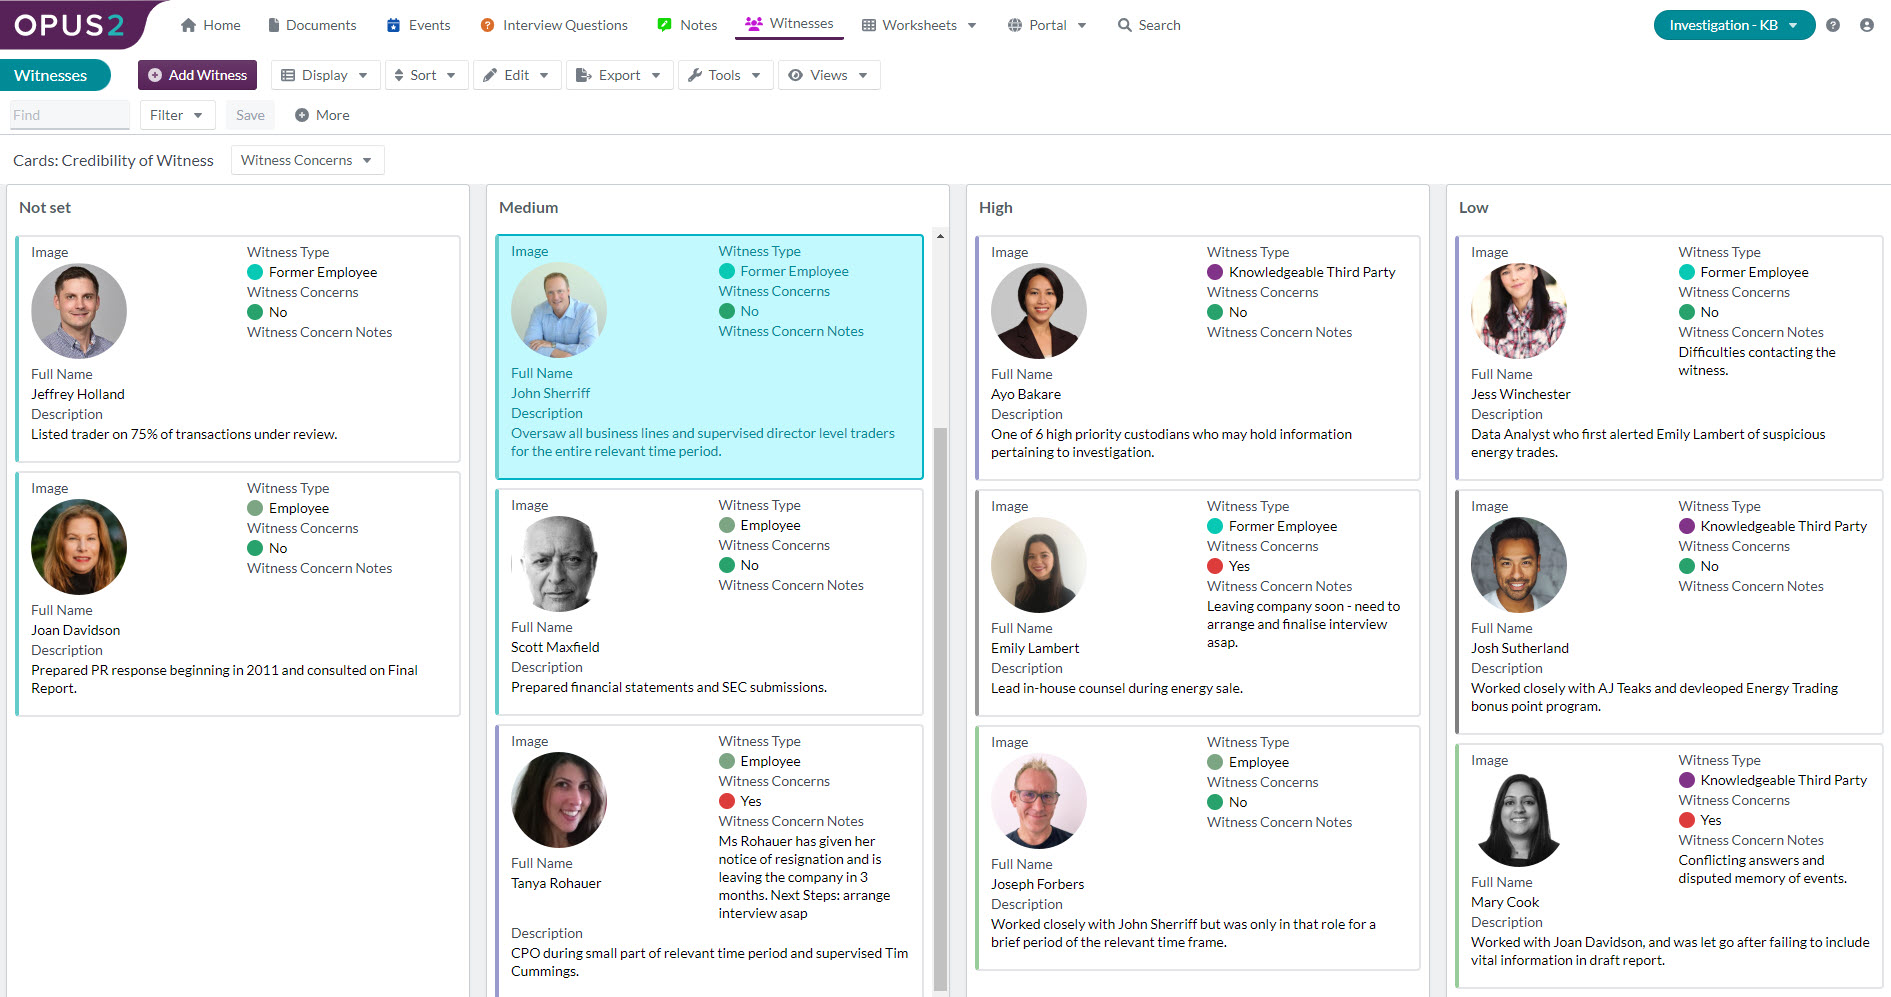This screenshot has width=1891, height=997.
Task: Open the user account profile icon
Action: click(1866, 25)
